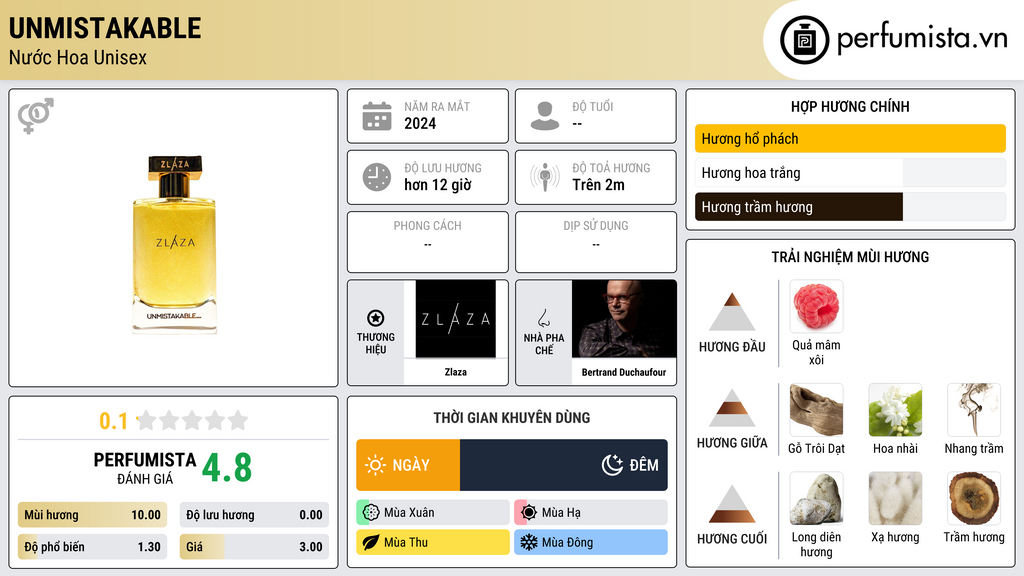Image resolution: width=1024 pixels, height=576 pixels.
Task: Click the snowflake icon for Mùa Đông
Action: click(x=529, y=542)
